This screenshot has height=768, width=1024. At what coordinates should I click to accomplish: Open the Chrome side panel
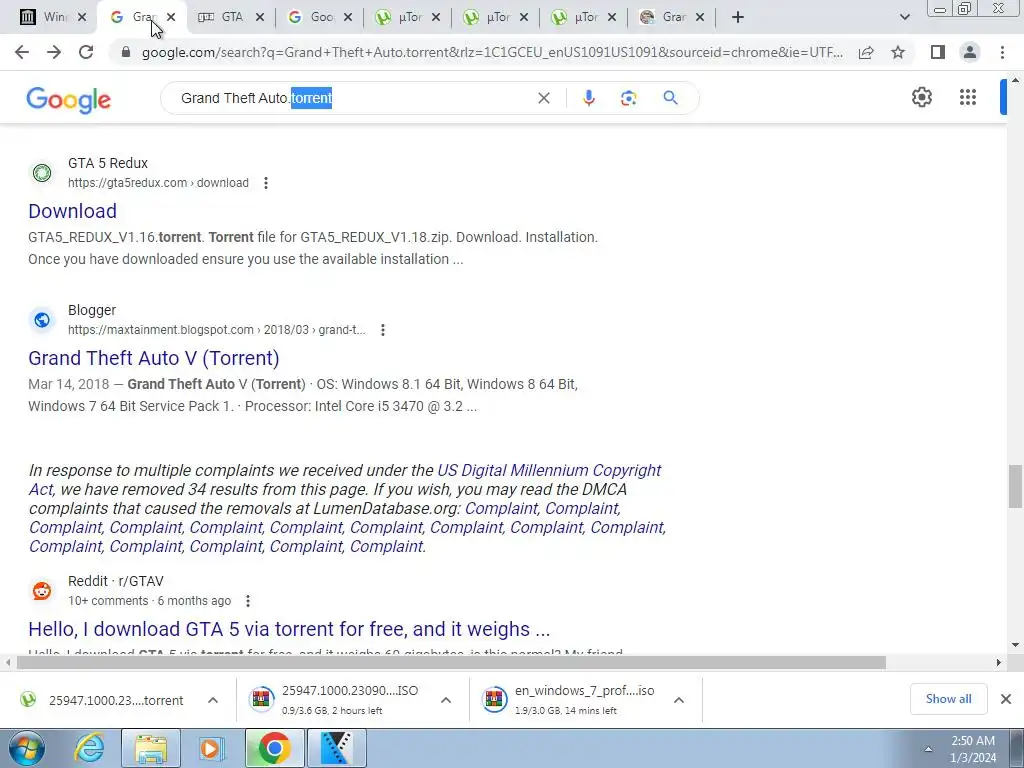(938, 52)
